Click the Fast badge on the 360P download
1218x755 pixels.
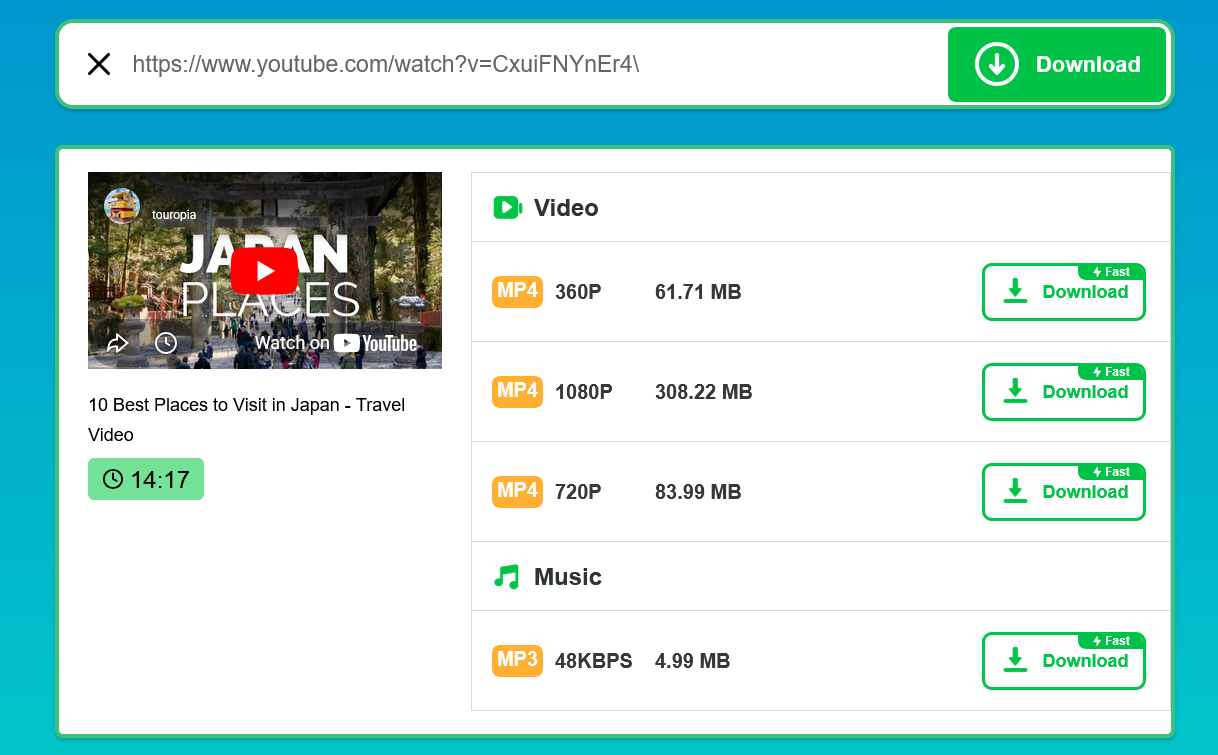point(1111,272)
